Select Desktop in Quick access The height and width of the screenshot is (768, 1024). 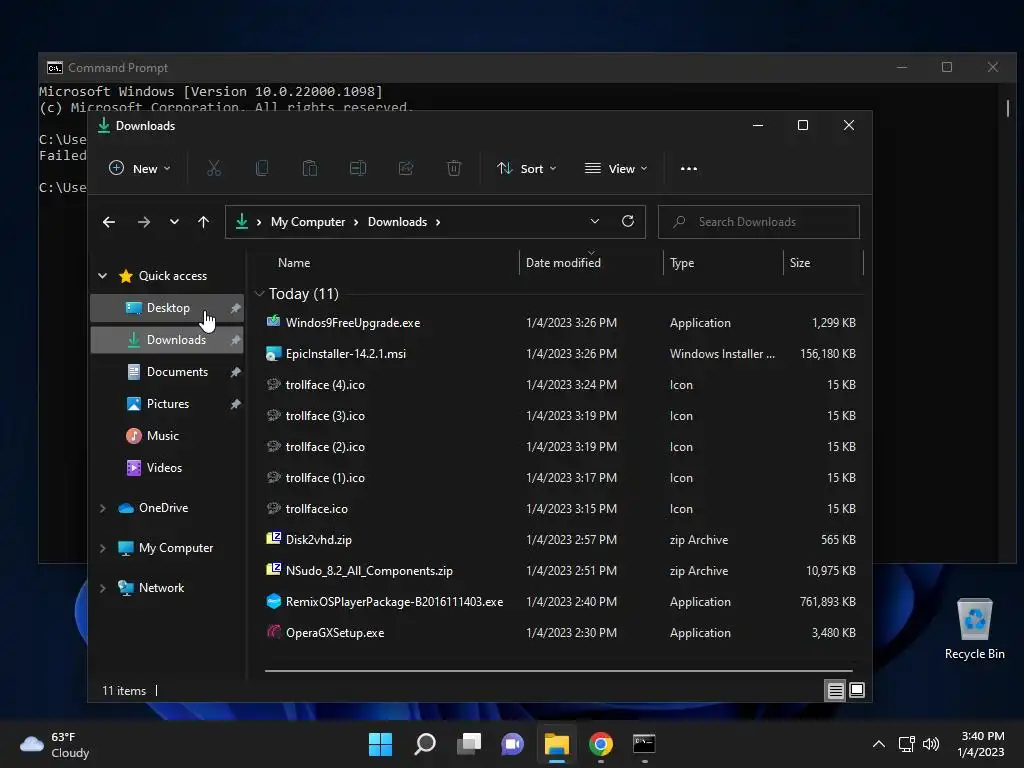pos(167,308)
